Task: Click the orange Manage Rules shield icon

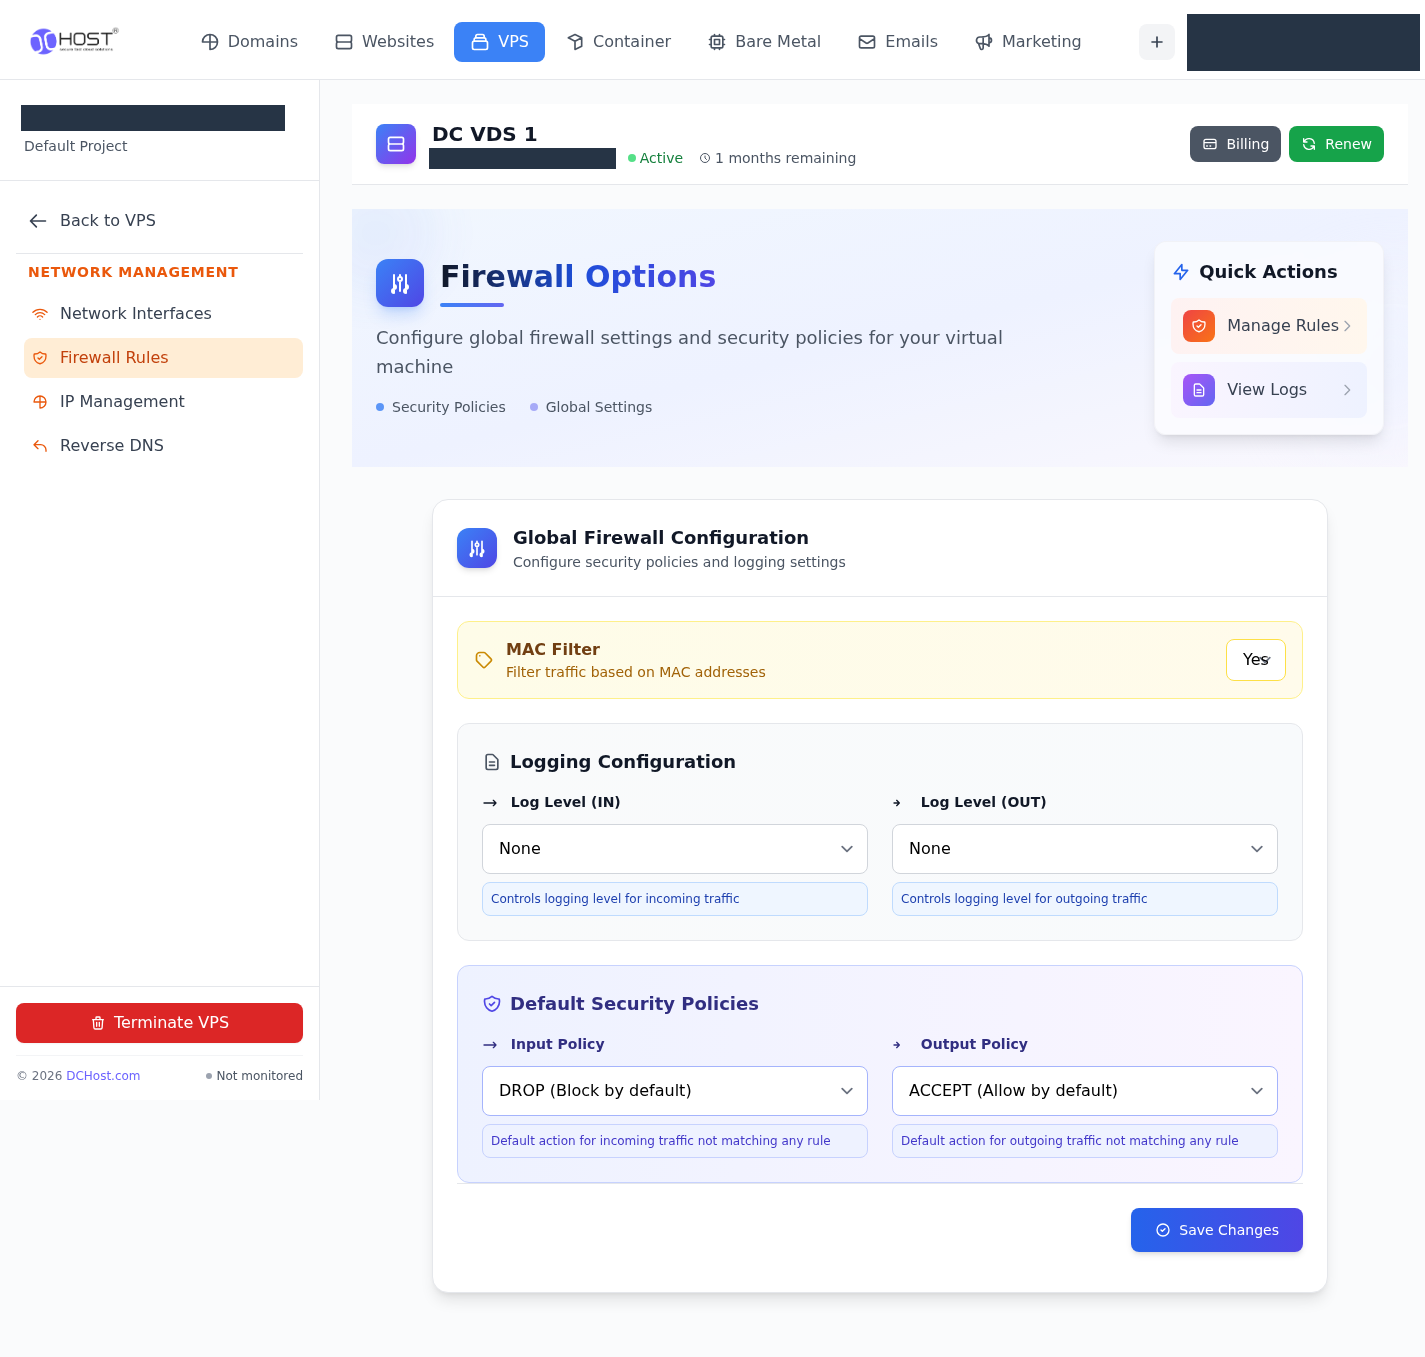Action: (1199, 326)
